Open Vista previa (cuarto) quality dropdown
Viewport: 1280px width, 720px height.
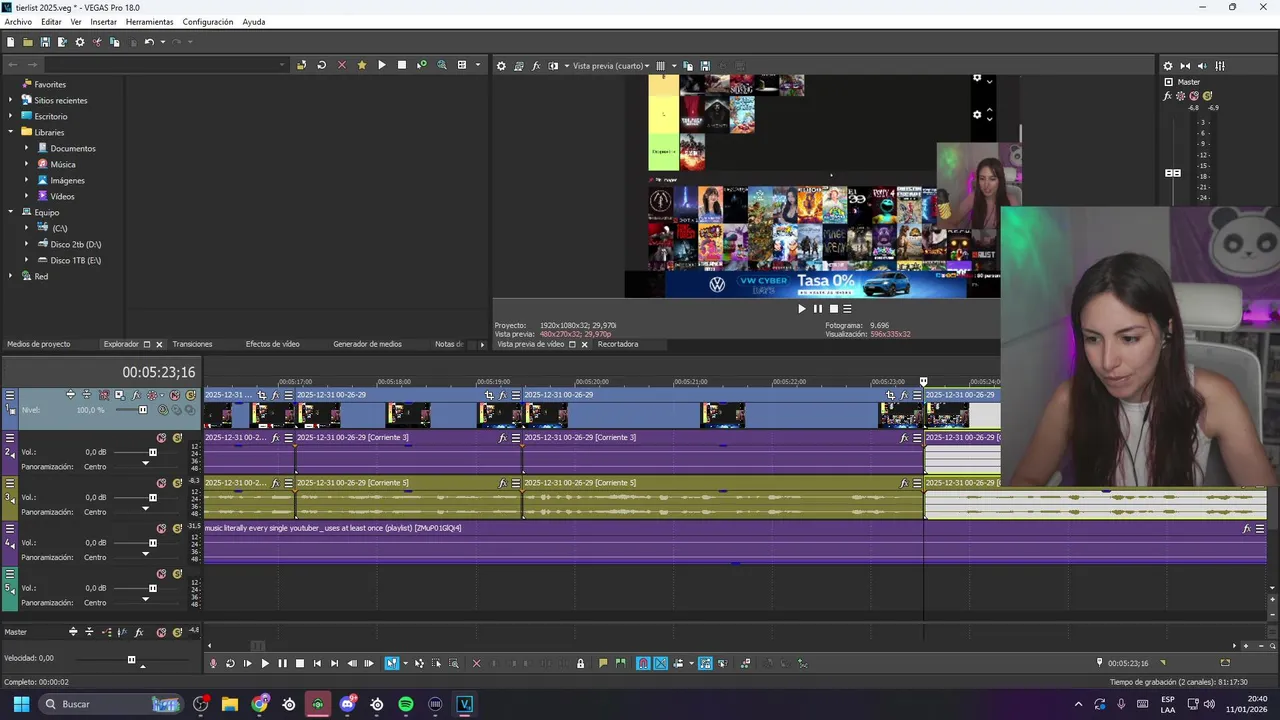(610, 66)
